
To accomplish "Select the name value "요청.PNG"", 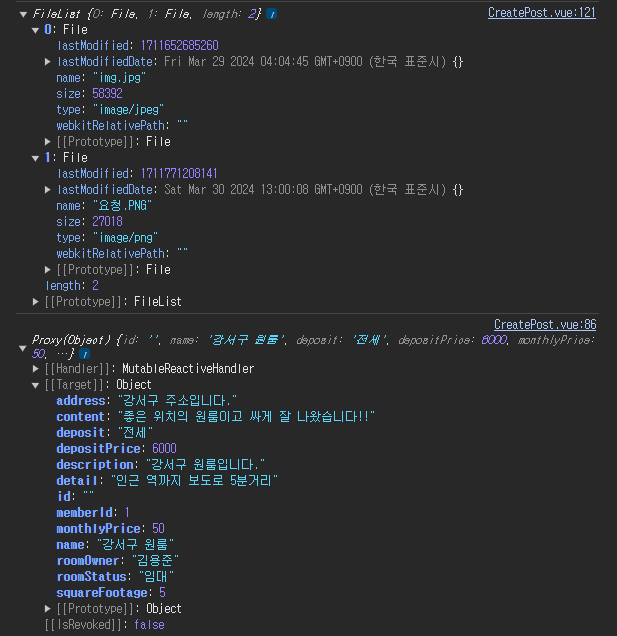I will click(123, 206).
